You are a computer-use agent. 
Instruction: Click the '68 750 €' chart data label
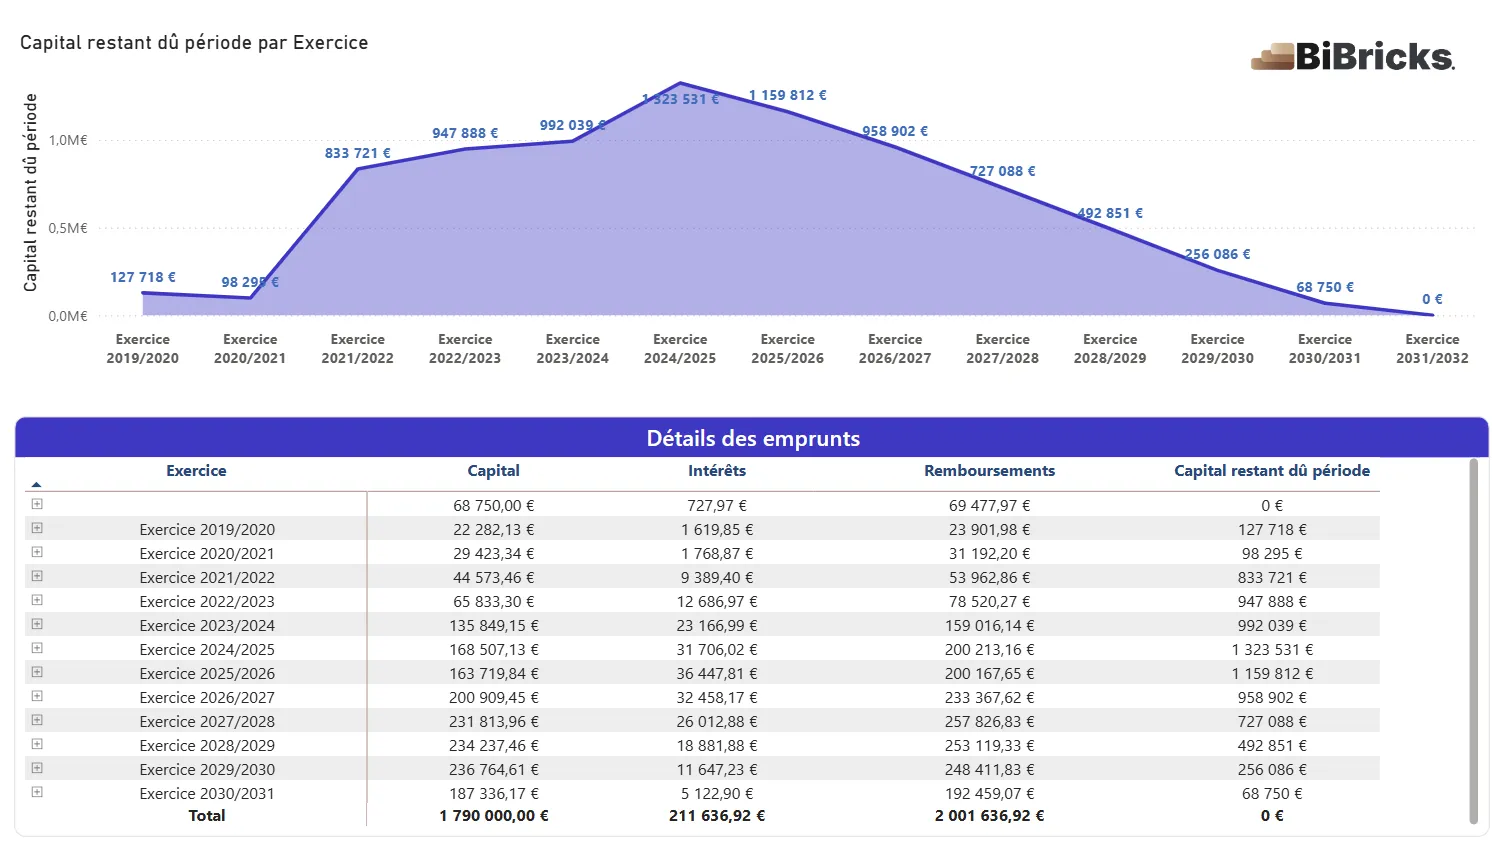click(x=1325, y=287)
